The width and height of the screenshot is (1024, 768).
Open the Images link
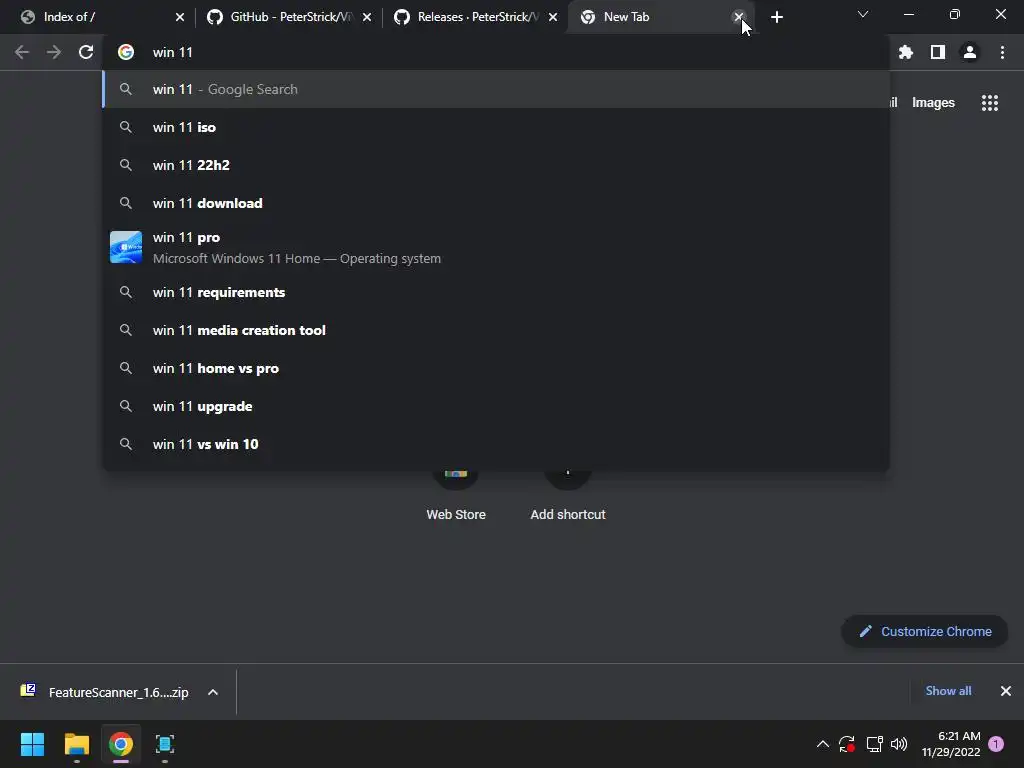[x=933, y=103]
